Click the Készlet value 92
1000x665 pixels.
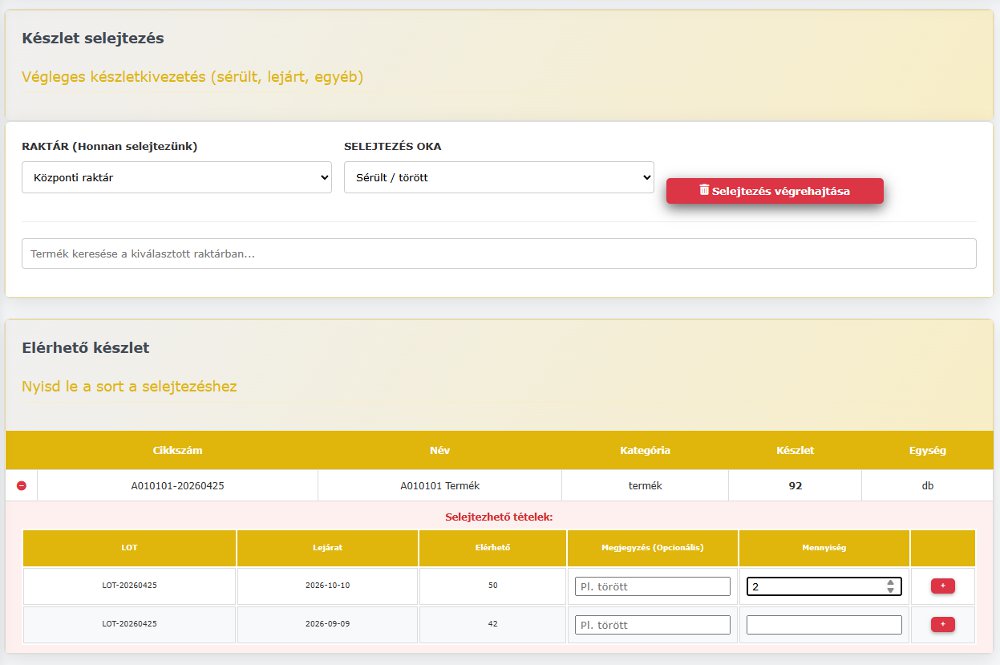(x=795, y=485)
